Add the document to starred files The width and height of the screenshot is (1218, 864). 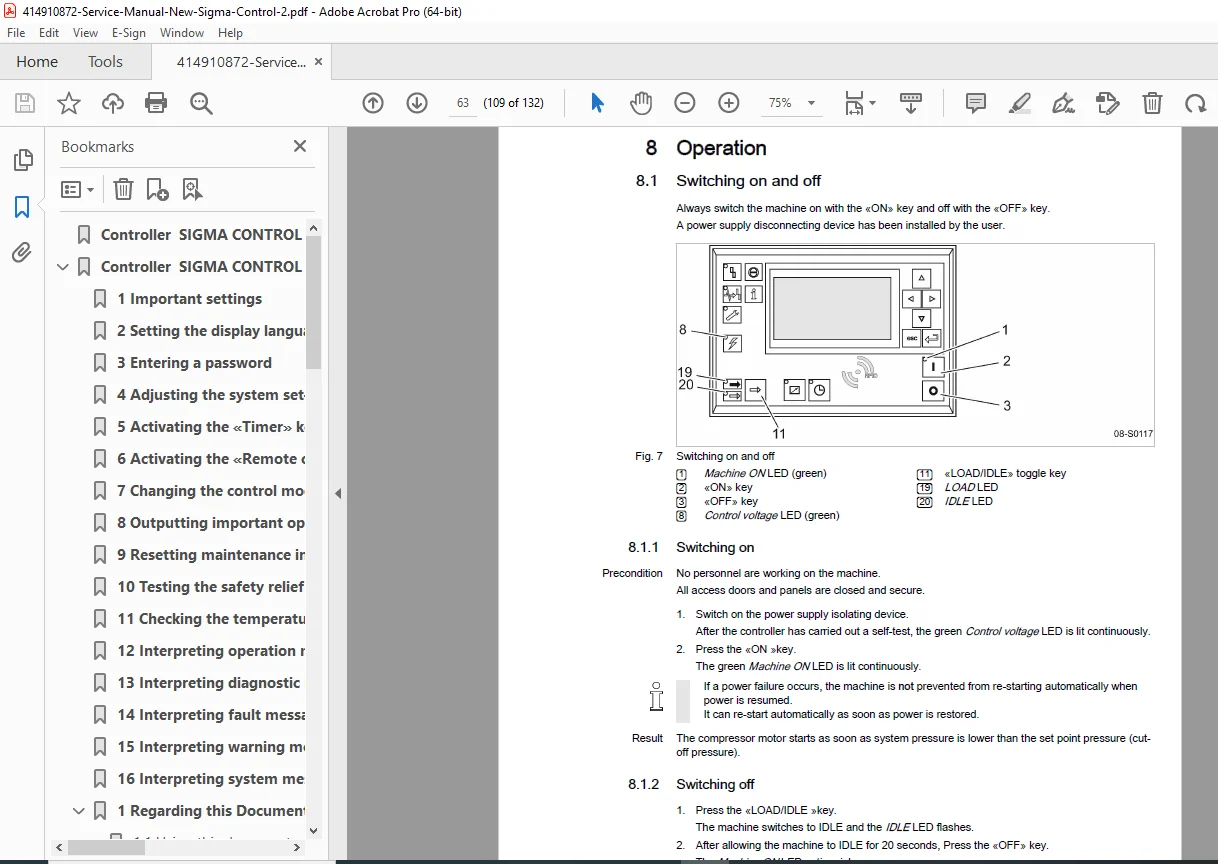tap(68, 103)
